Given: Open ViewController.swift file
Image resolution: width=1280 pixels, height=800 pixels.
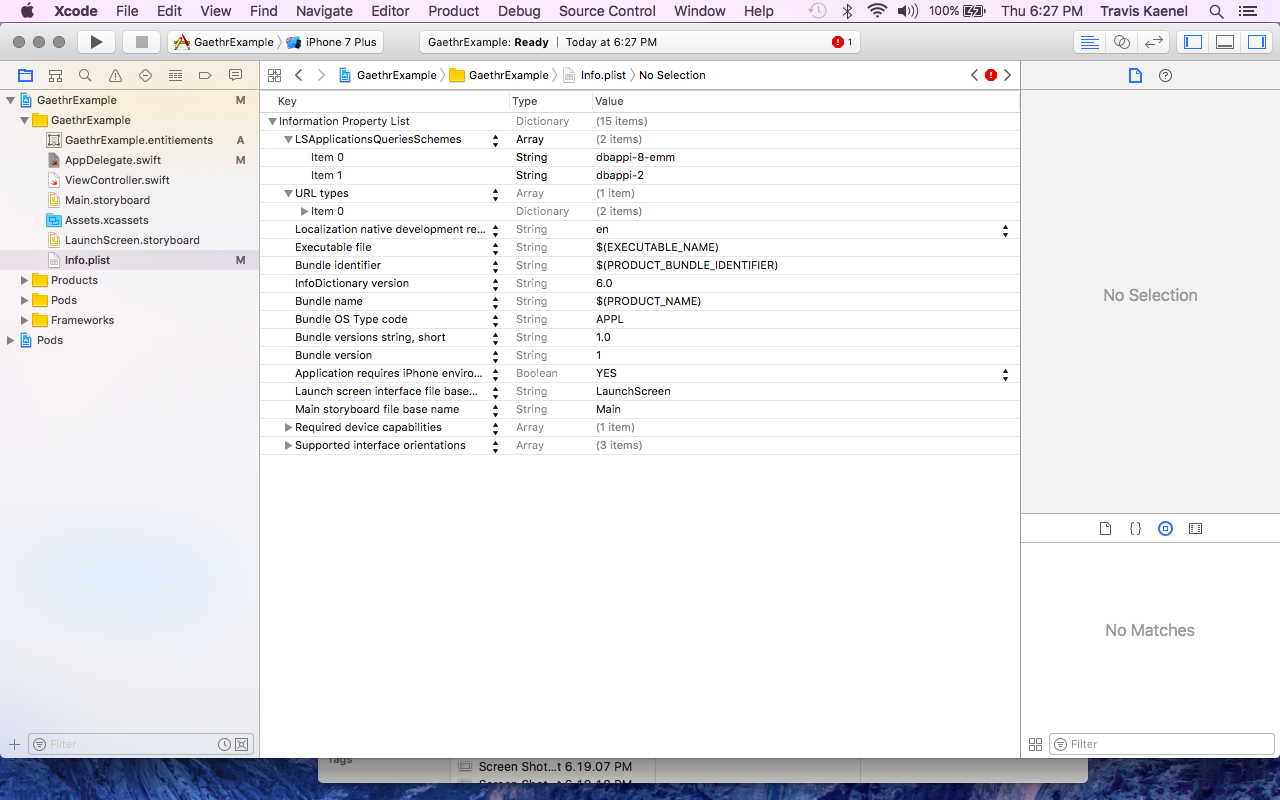Looking at the screenshot, I should tap(117, 180).
